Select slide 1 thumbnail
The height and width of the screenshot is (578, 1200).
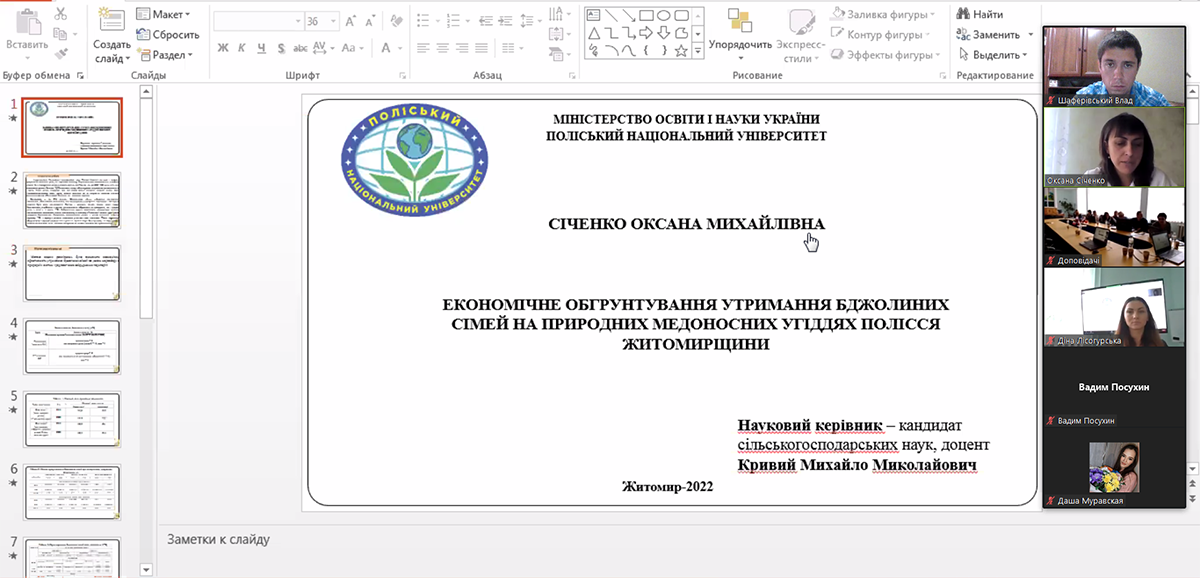tap(72, 127)
